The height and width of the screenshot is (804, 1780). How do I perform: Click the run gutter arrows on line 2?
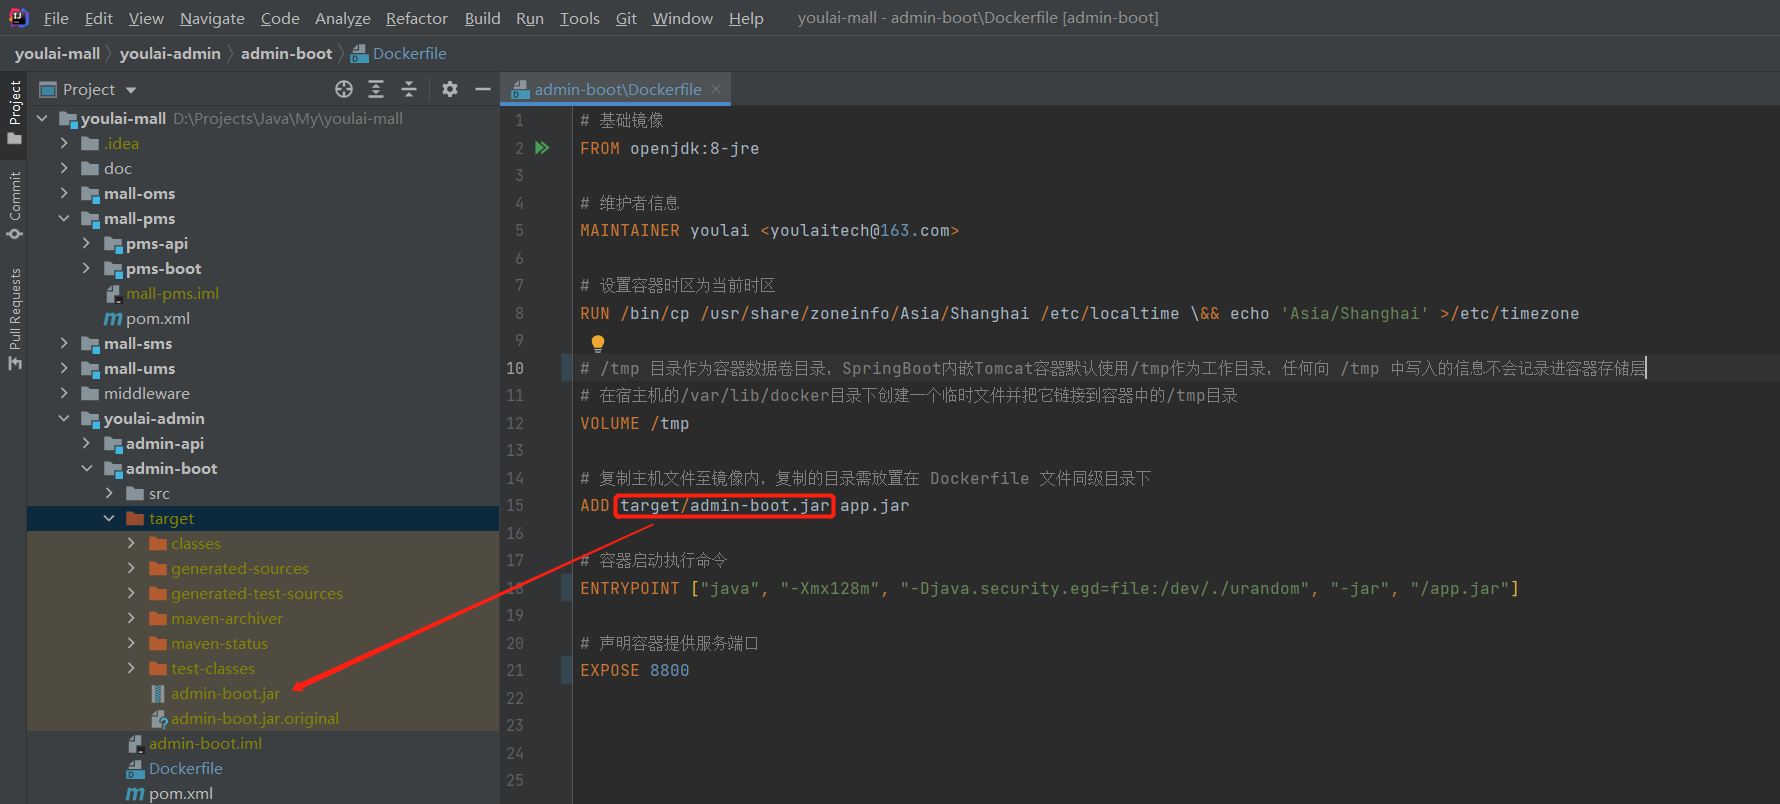tap(542, 148)
